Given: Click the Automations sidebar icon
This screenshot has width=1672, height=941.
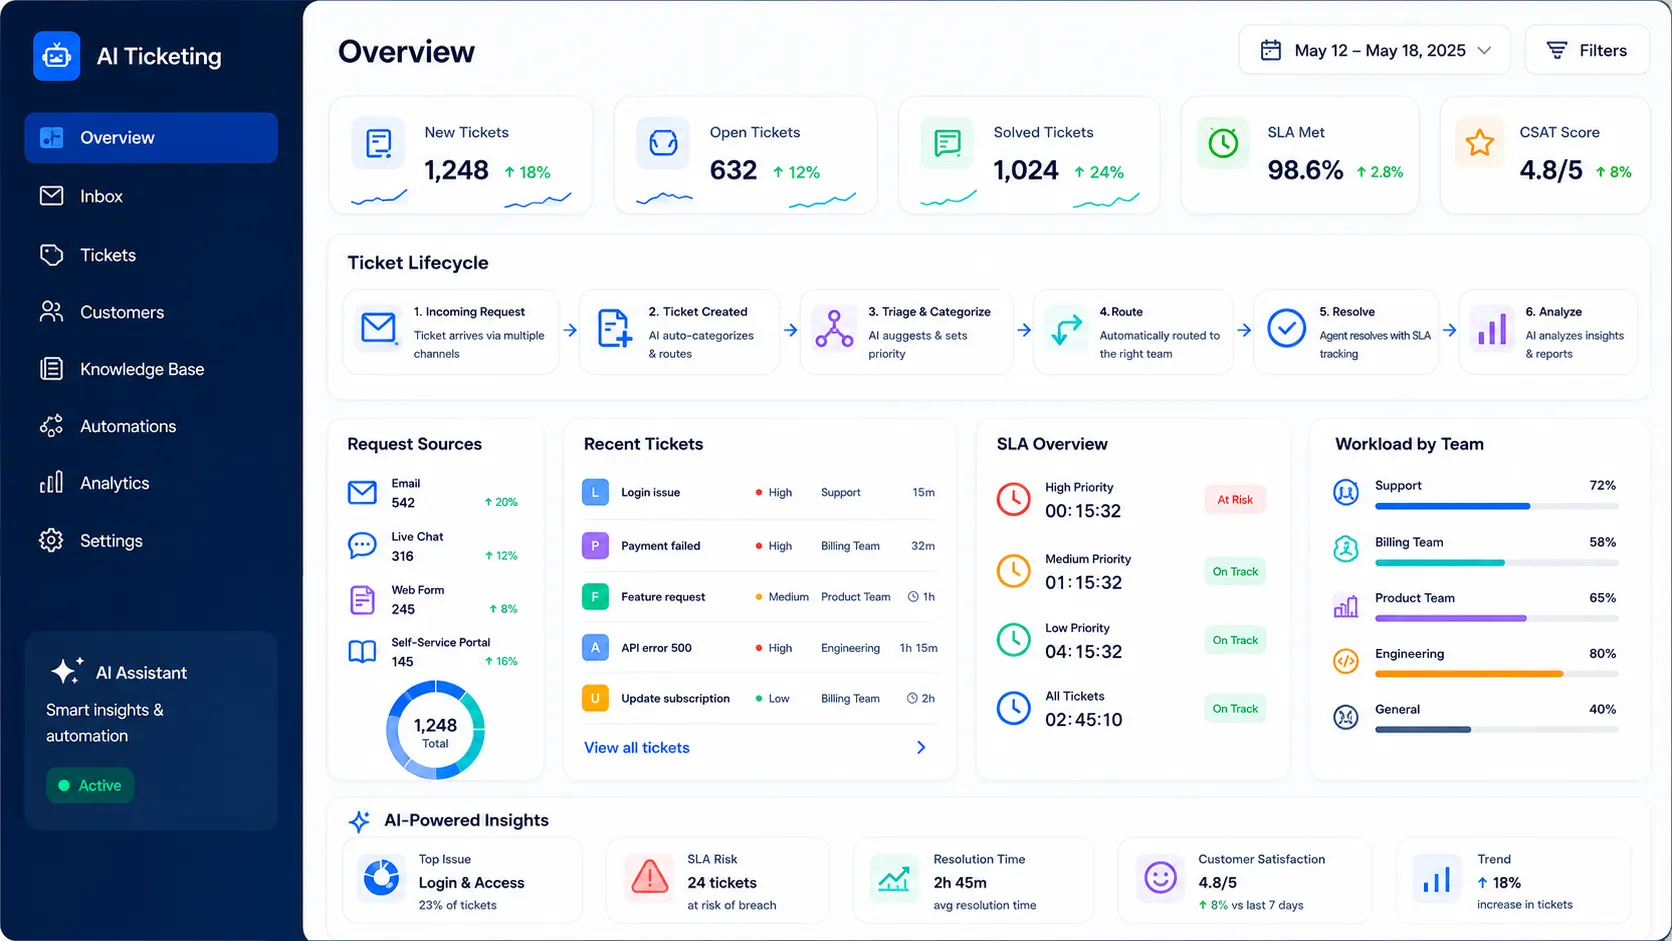Looking at the screenshot, I should tap(51, 426).
